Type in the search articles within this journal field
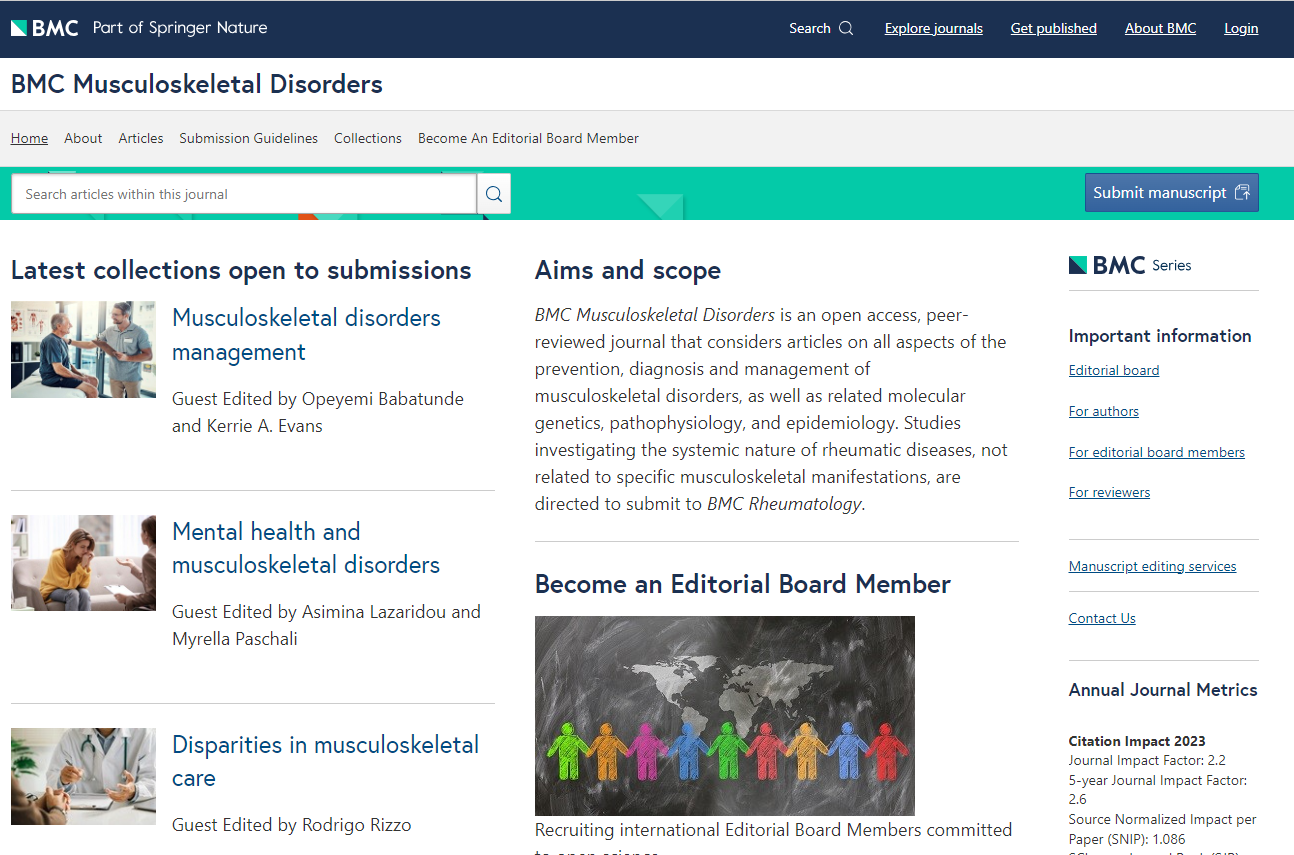This screenshot has height=855, width=1294. pos(243,194)
